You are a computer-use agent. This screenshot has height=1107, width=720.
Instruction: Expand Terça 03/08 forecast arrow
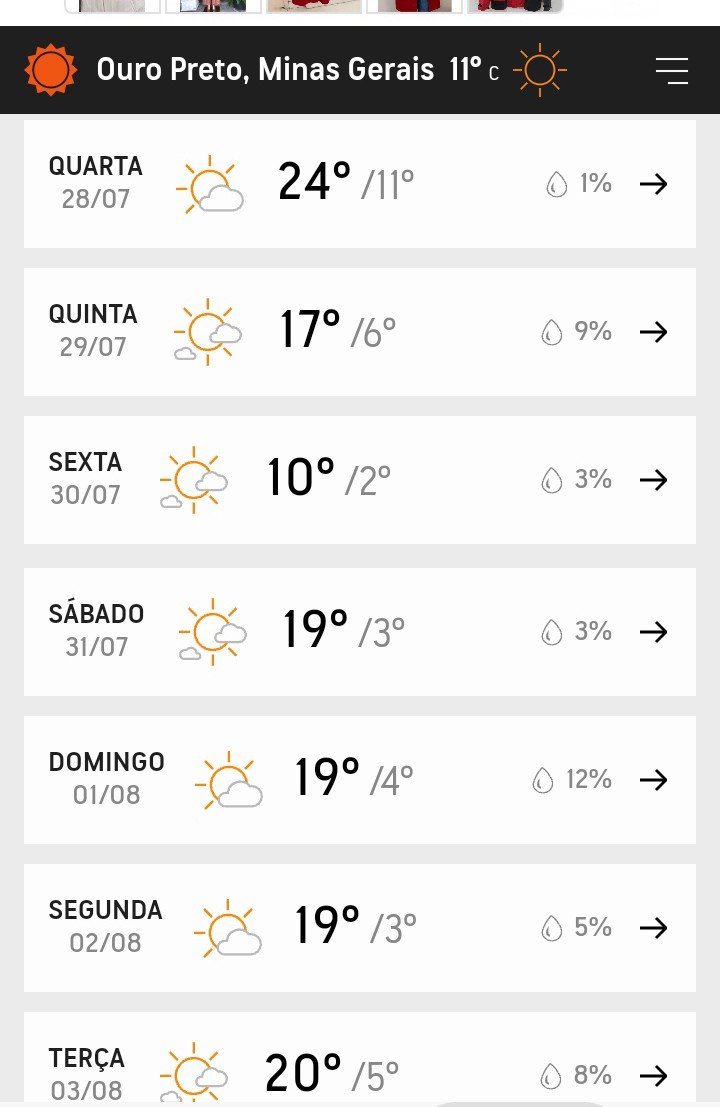tap(654, 1076)
